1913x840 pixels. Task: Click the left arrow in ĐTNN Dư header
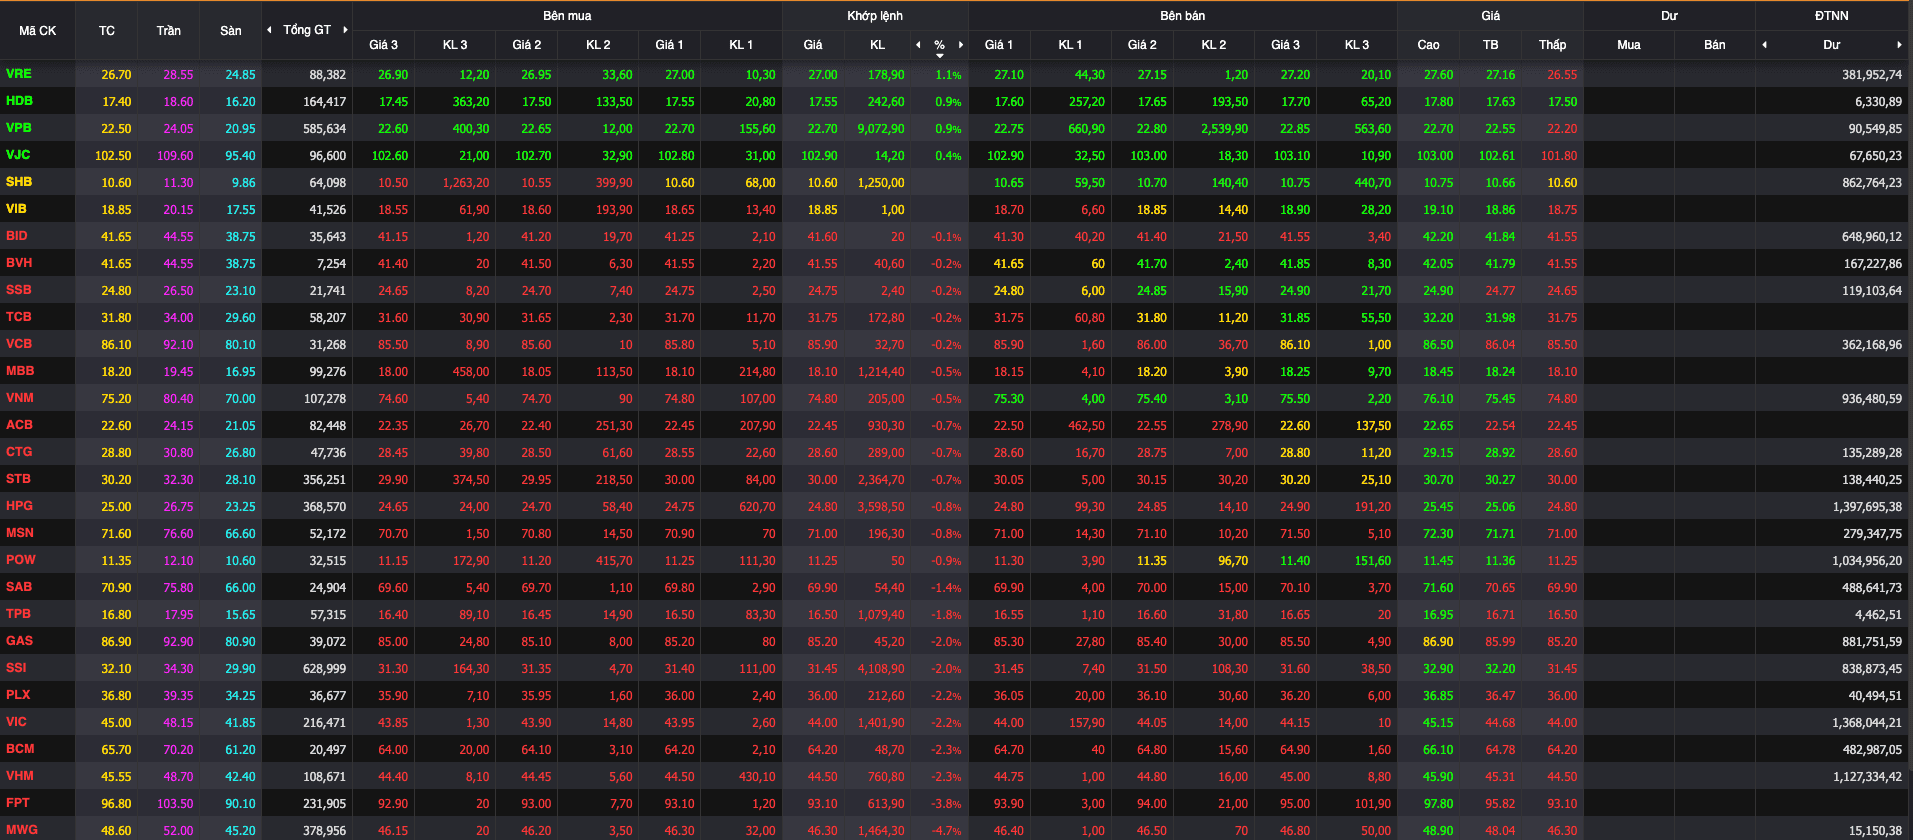(1765, 45)
